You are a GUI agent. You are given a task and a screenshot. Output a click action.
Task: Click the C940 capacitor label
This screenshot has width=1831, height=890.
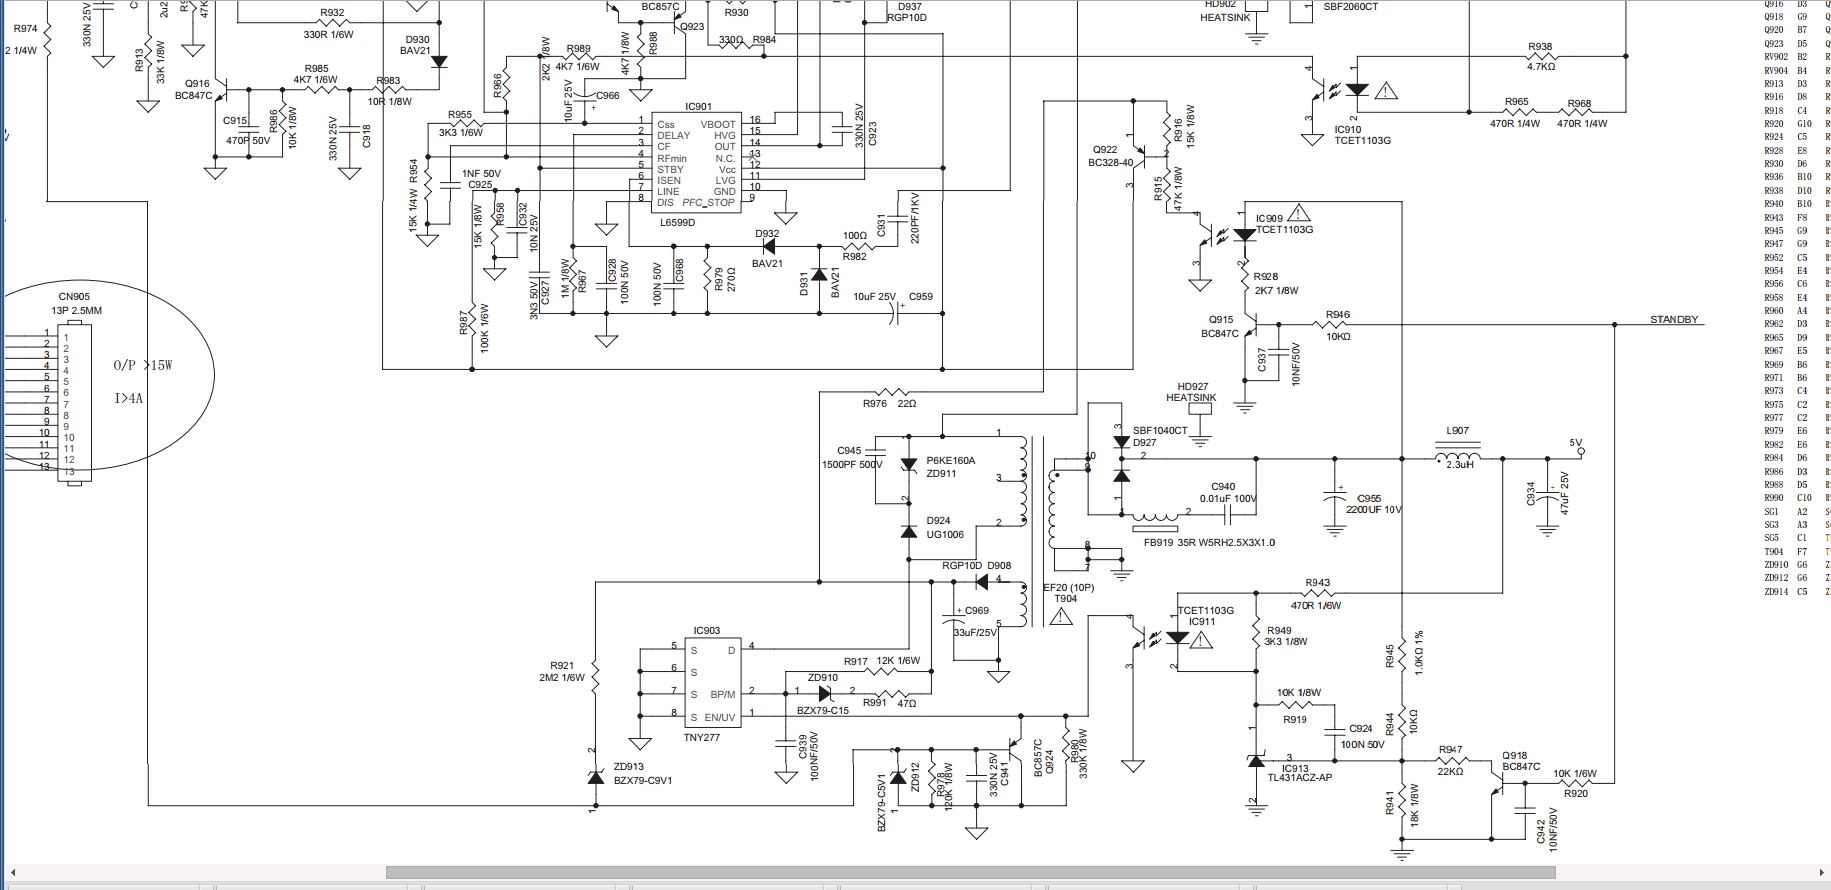tap(1223, 487)
